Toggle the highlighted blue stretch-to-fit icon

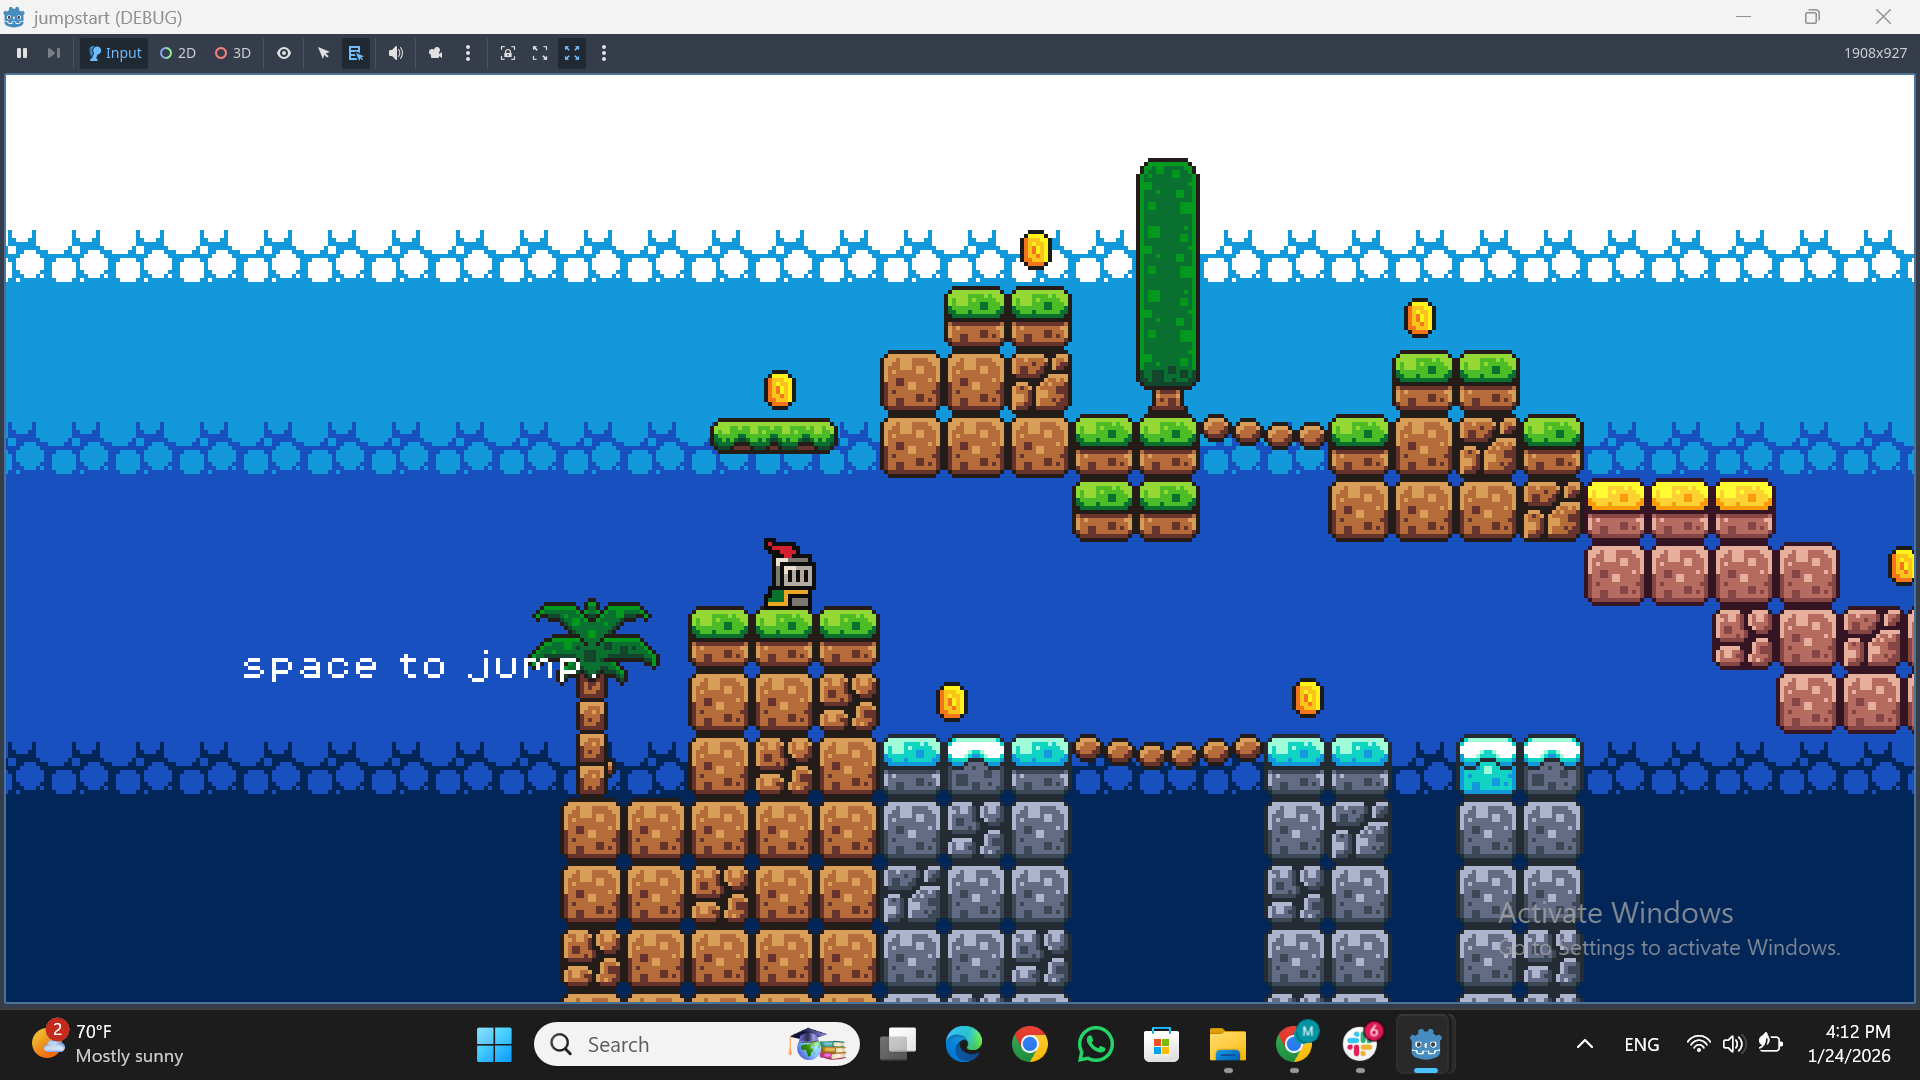[x=572, y=53]
